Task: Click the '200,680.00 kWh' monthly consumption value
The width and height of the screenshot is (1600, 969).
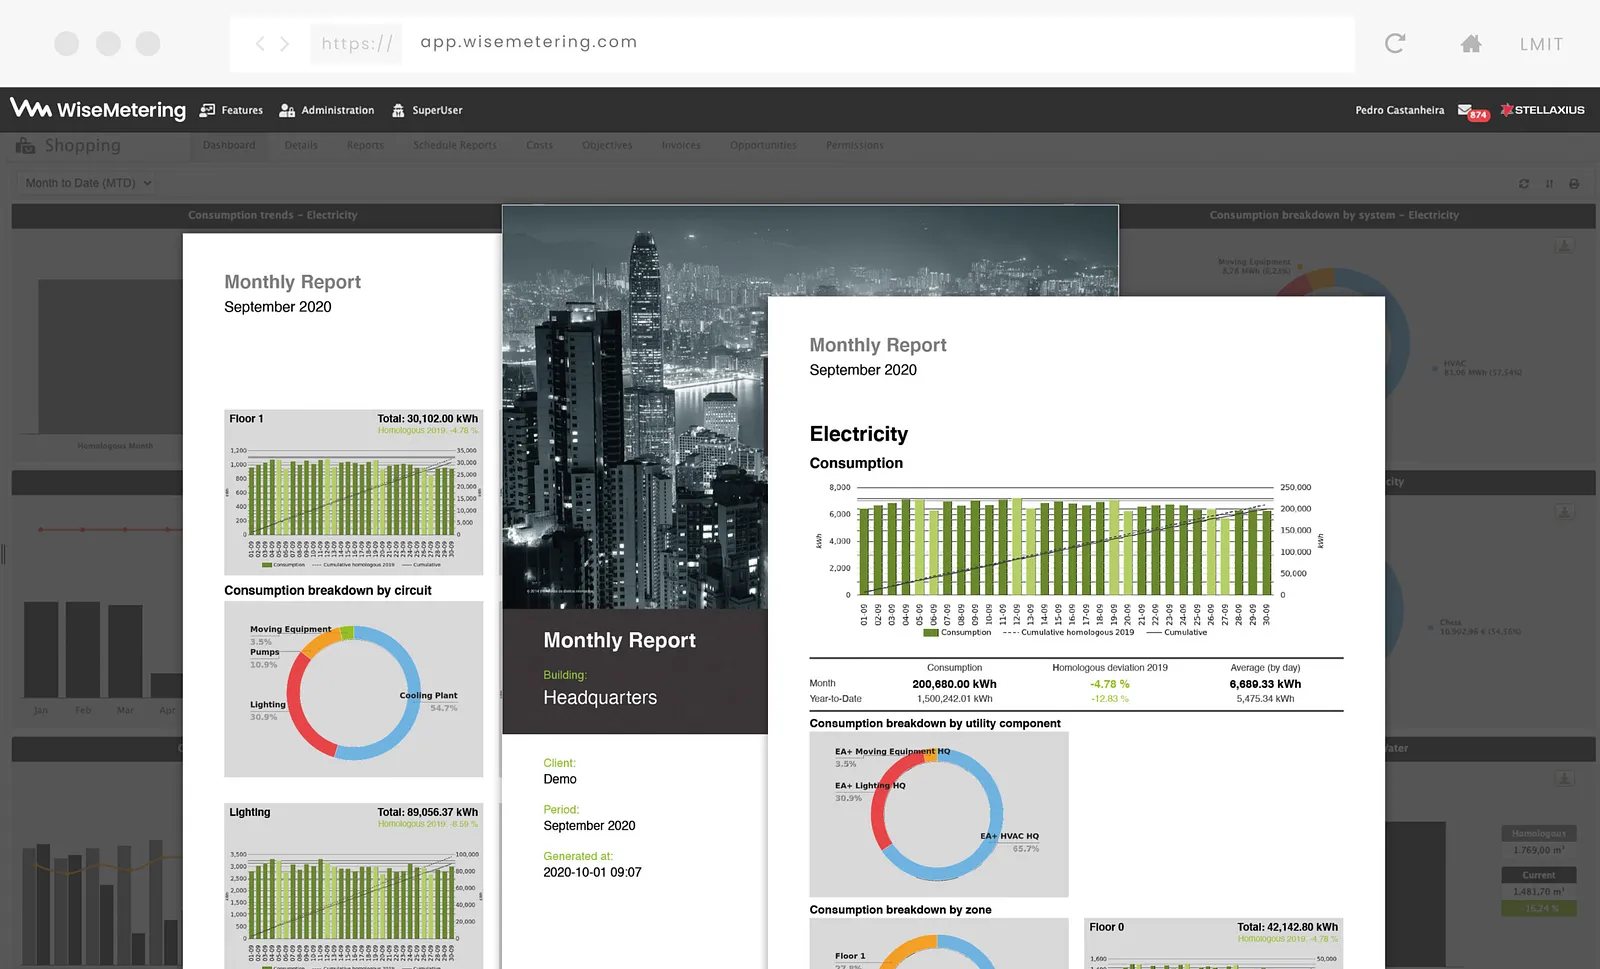Action: [954, 684]
